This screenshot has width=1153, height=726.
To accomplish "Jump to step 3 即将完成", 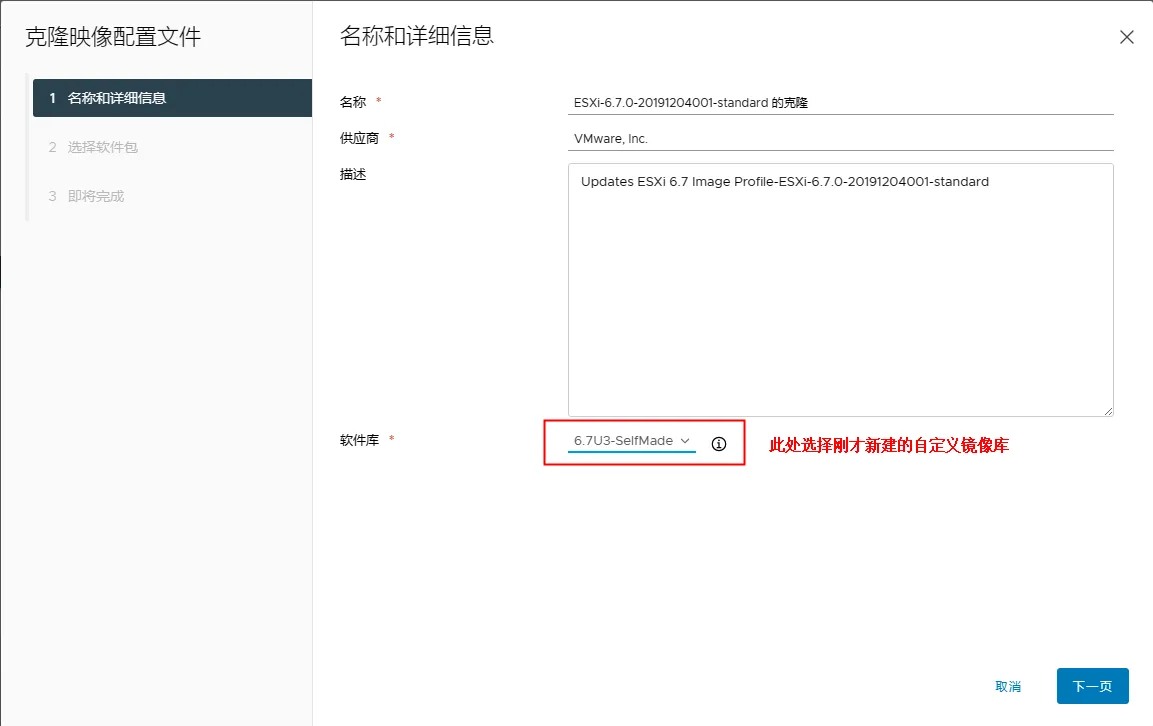I will [96, 196].
